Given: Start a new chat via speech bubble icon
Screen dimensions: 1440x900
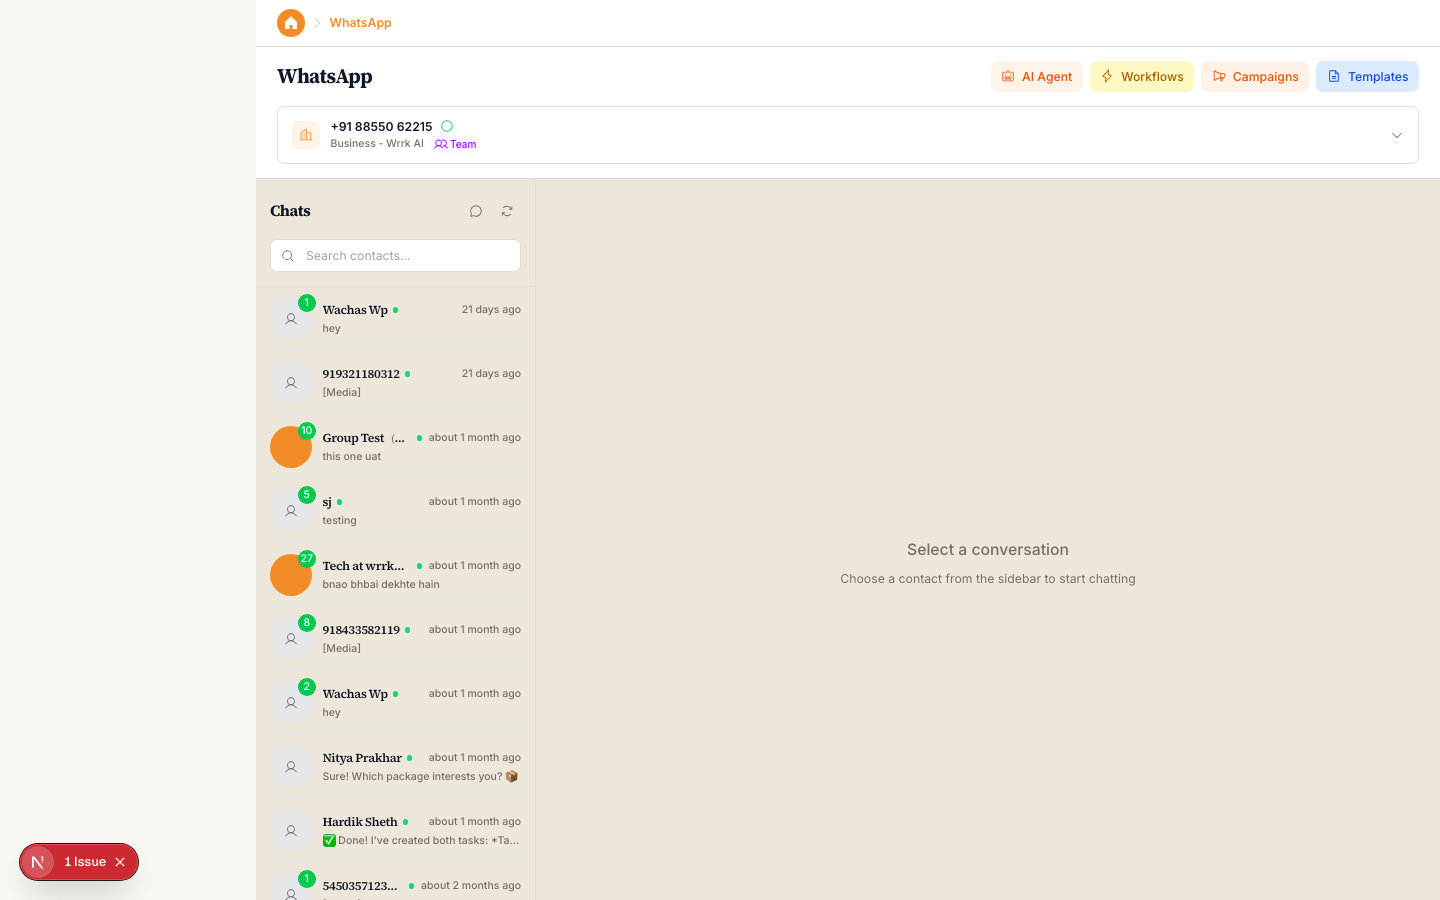Looking at the screenshot, I should click(476, 211).
